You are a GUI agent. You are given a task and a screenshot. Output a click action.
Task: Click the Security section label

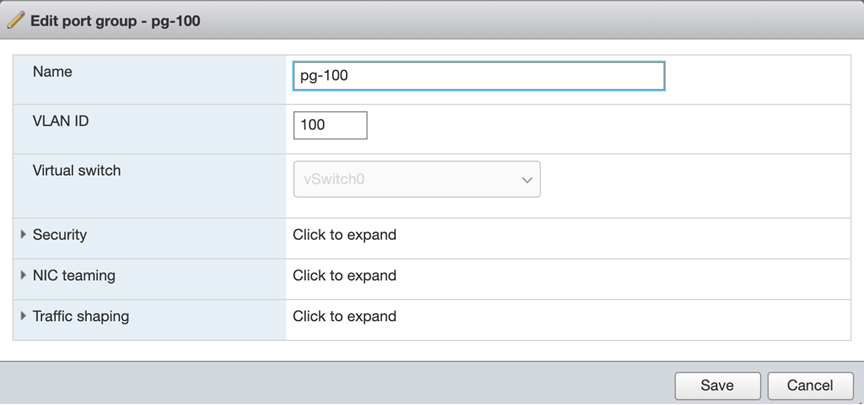pyautogui.click(x=60, y=235)
